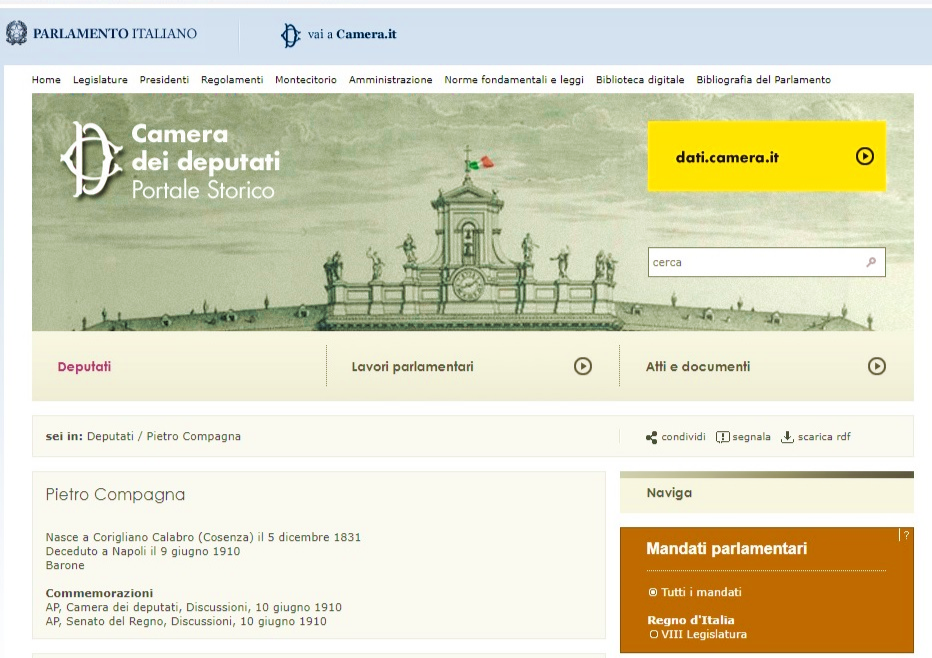Image resolution: width=932 pixels, height=658 pixels.
Task: Select the Tutti i mandati radio option
Action: pos(653,592)
